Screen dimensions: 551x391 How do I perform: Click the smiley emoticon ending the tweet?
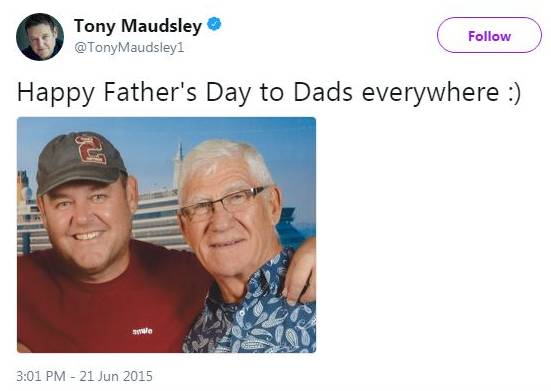[514, 93]
